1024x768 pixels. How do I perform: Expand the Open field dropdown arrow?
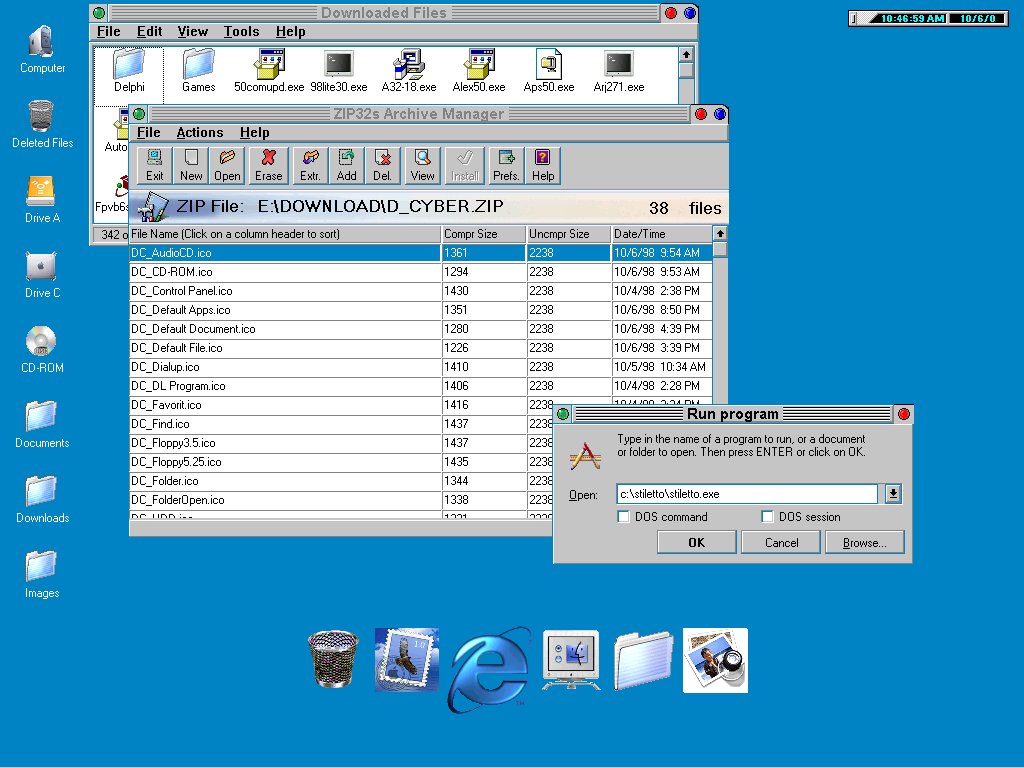(893, 494)
